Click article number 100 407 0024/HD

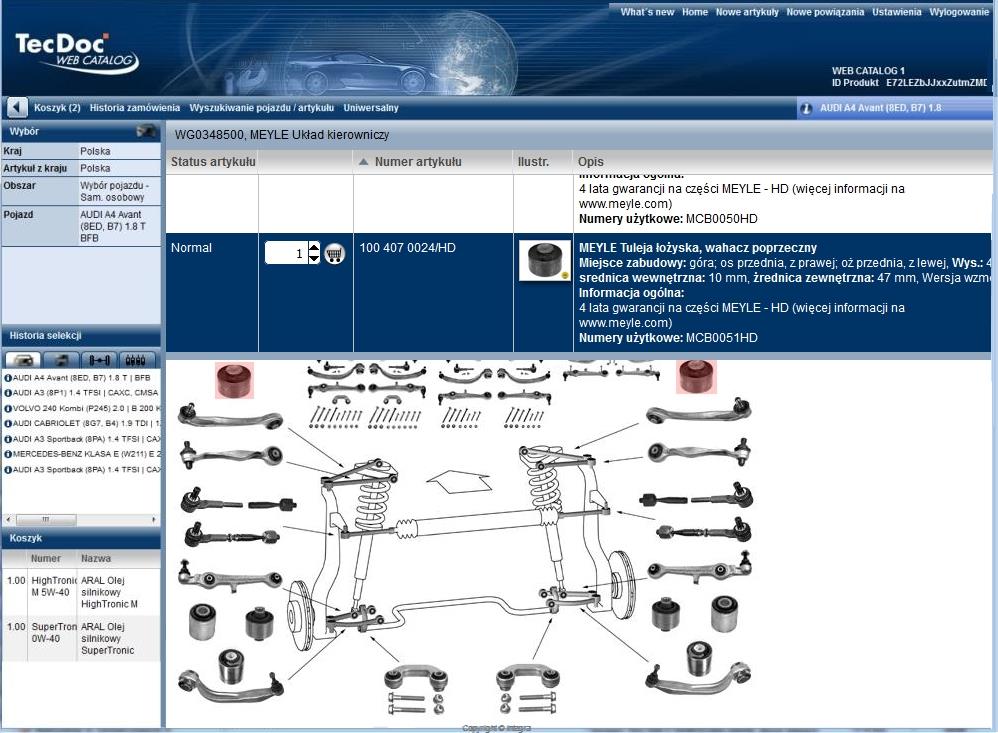click(407, 248)
